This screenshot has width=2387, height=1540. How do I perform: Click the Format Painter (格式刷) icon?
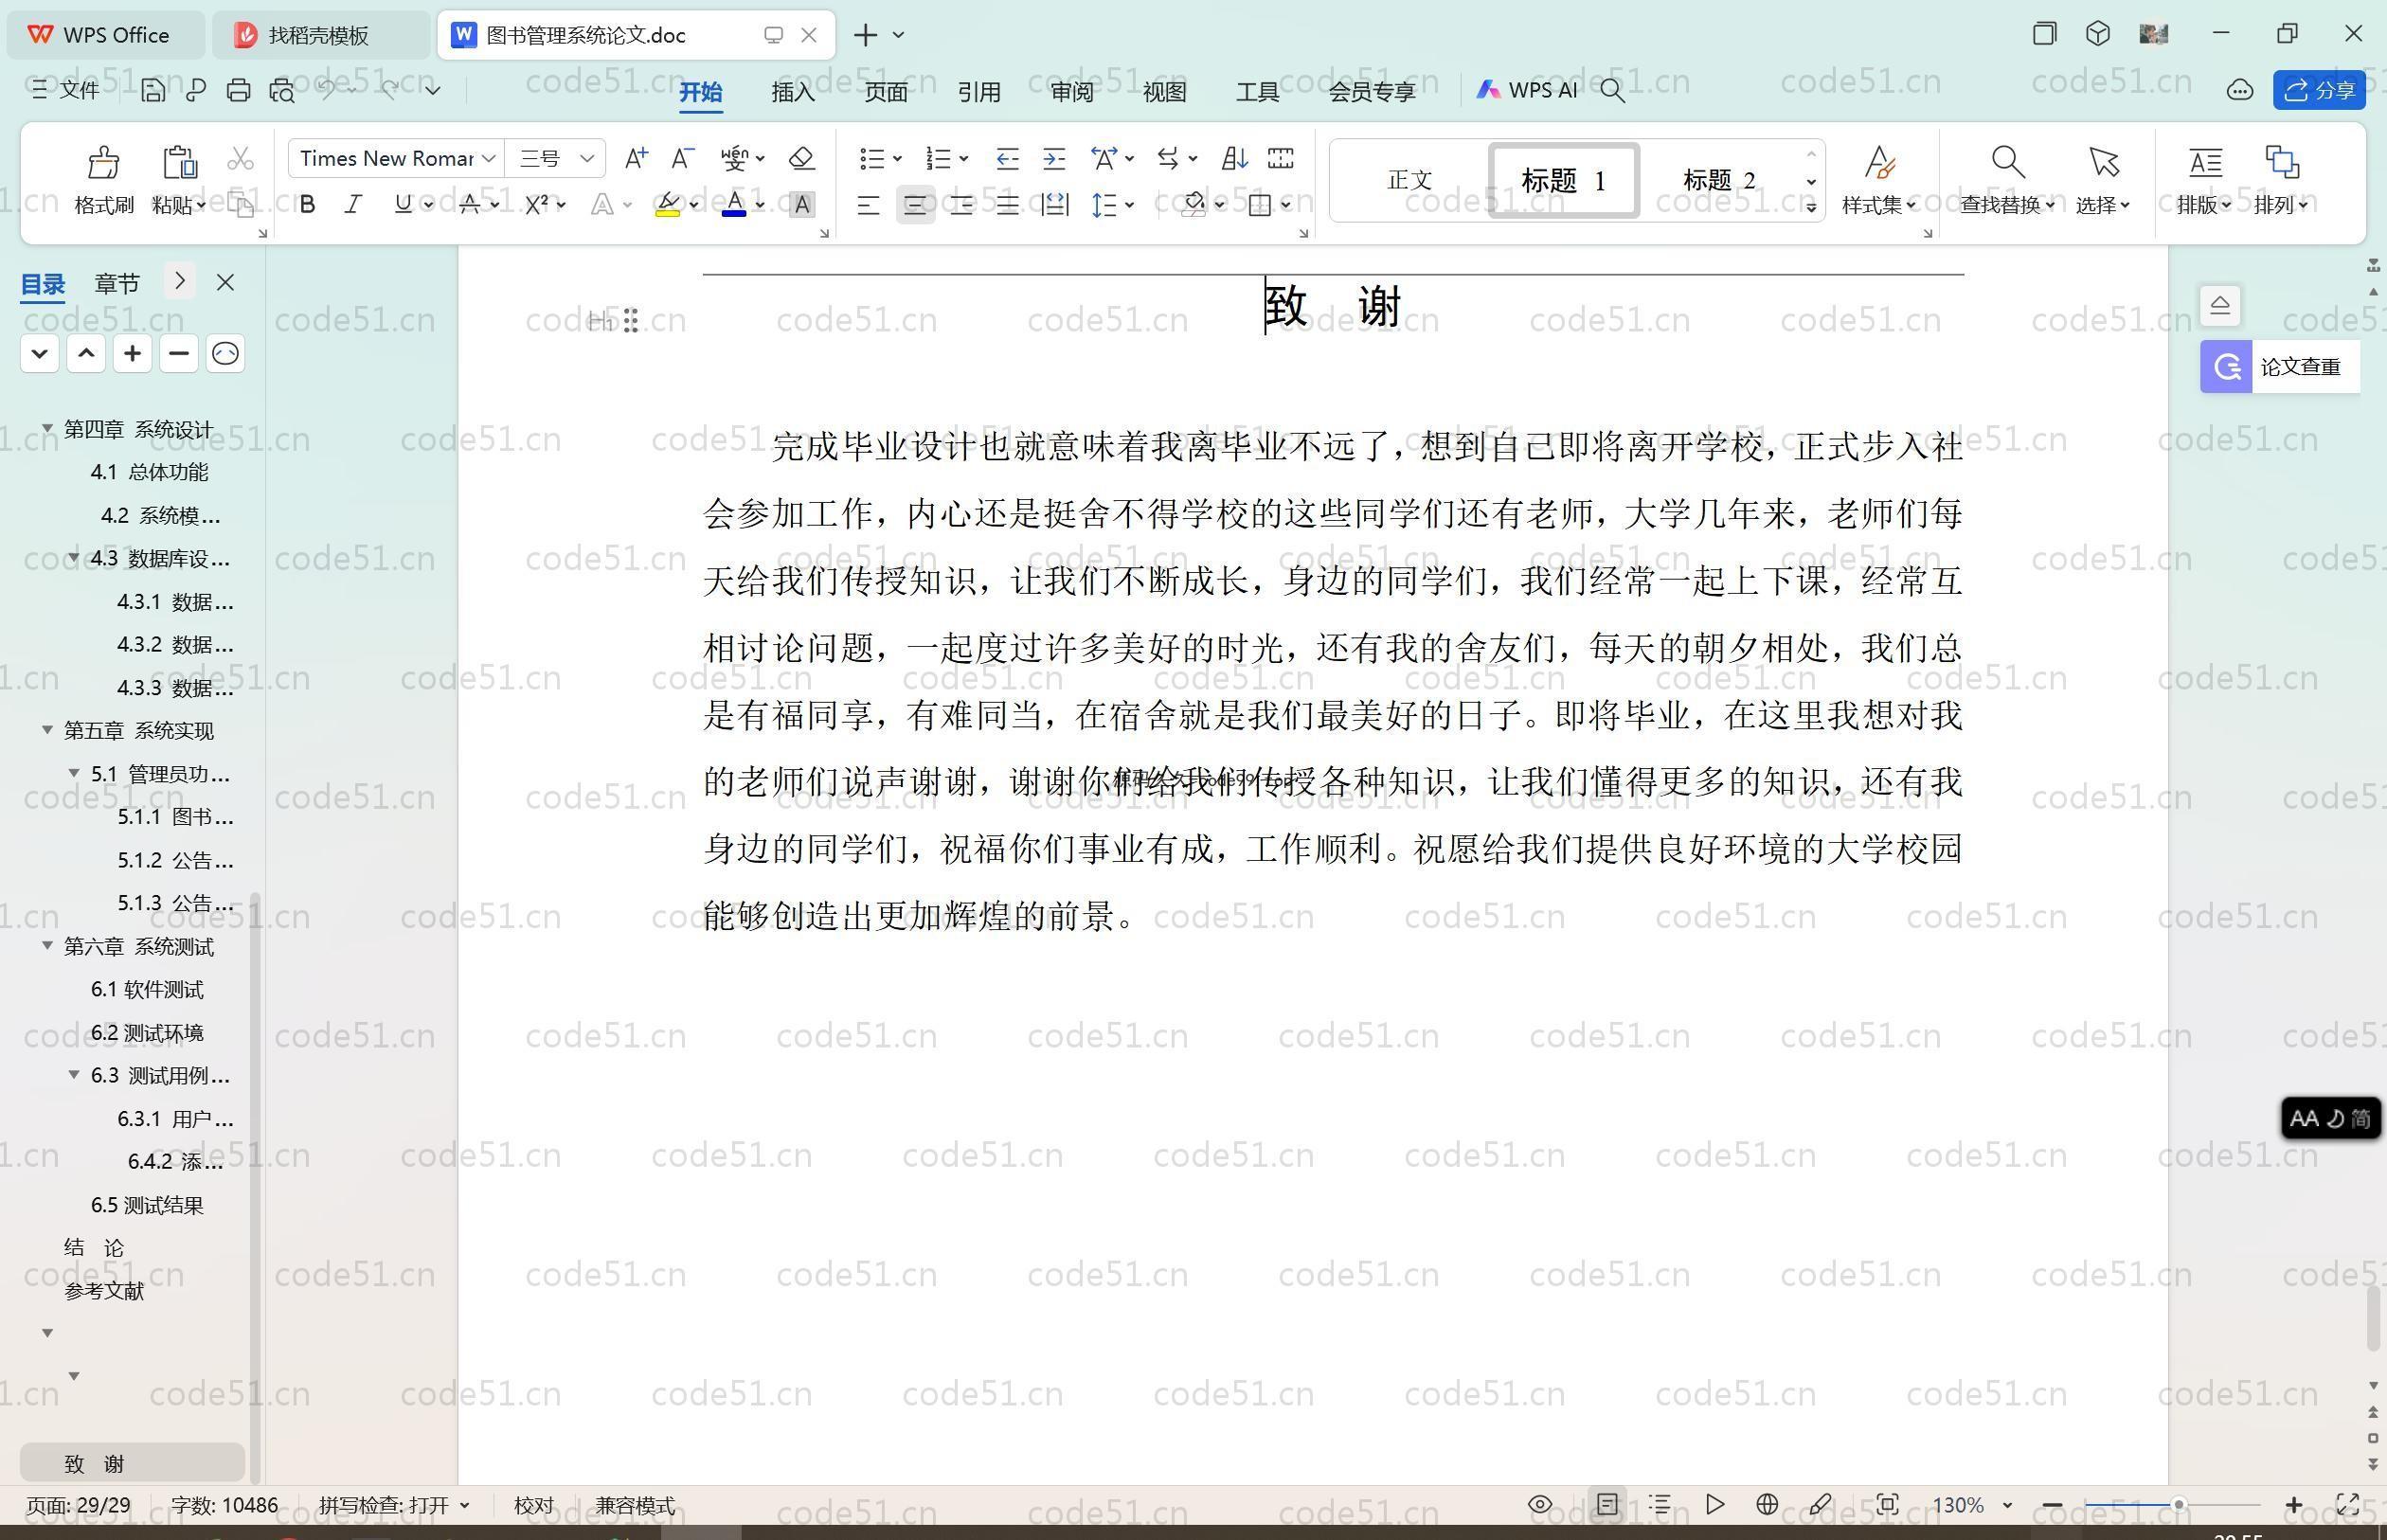104,162
